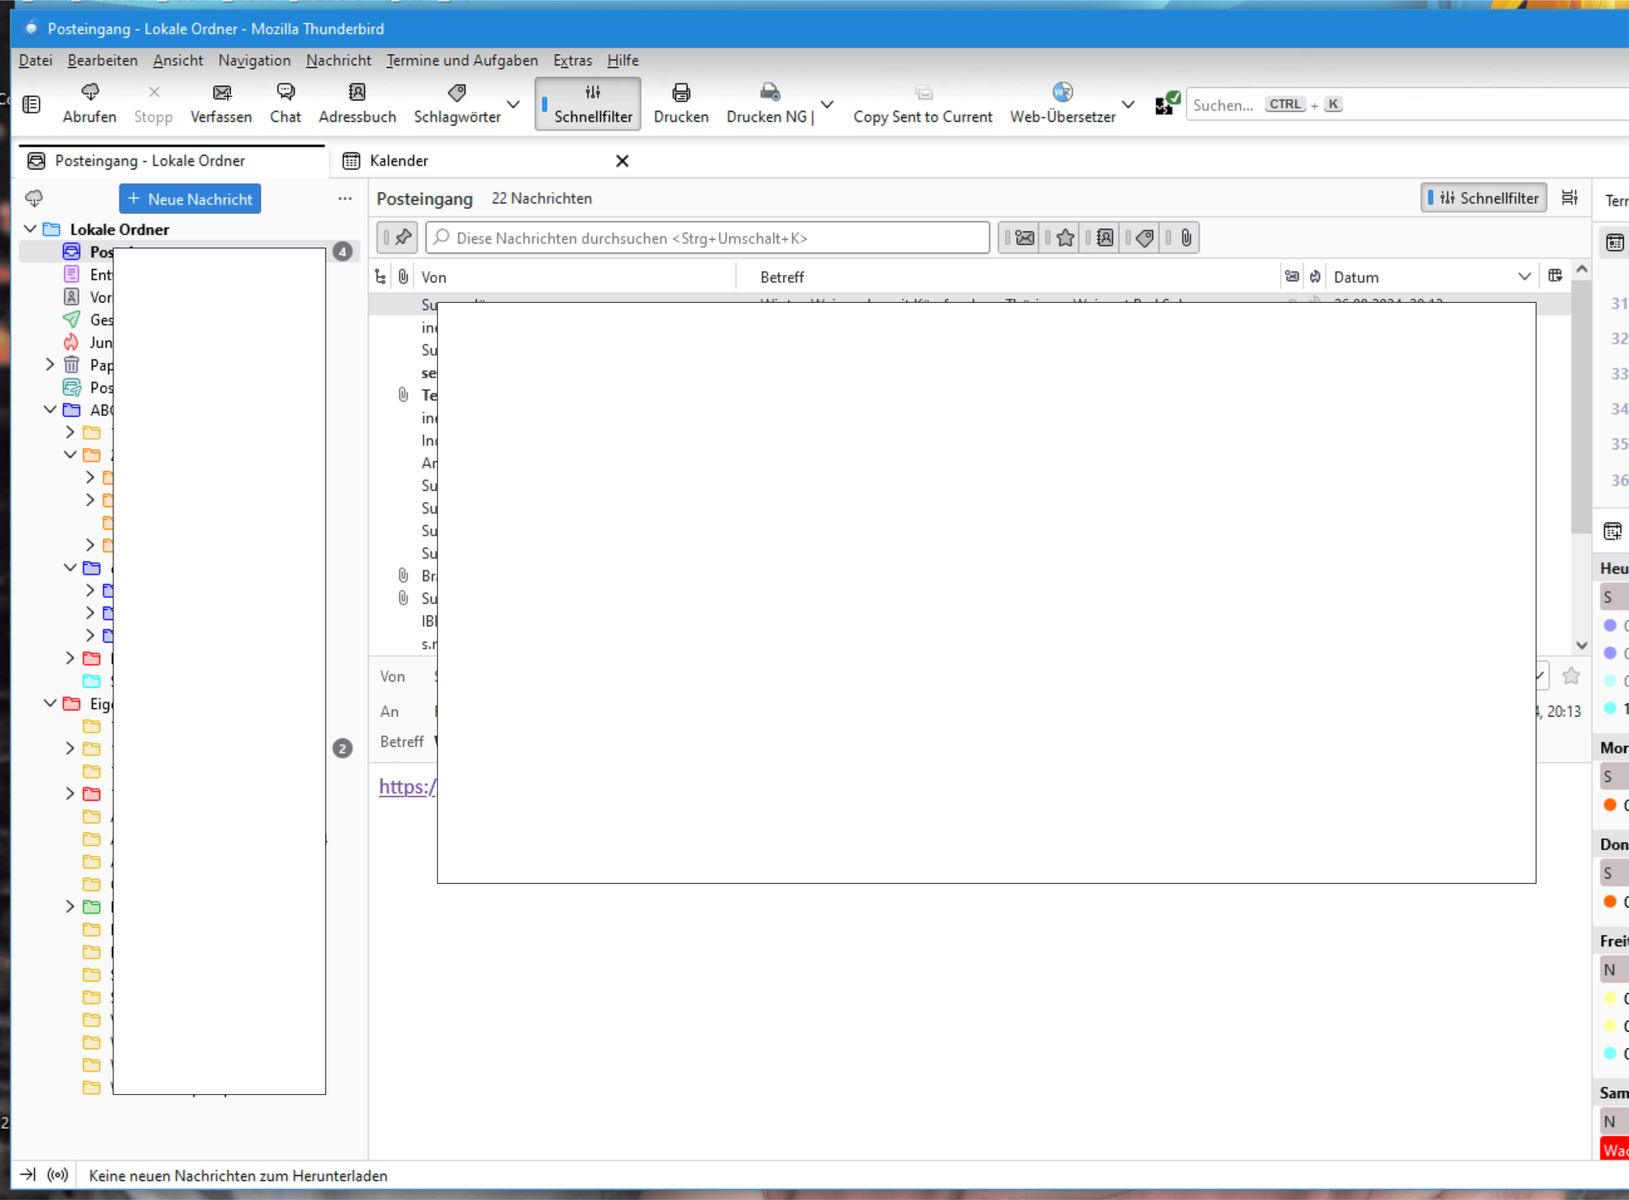Image resolution: width=1629 pixels, height=1200 pixels.
Task: Expand the Papierkorb folder
Action: click(50, 365)
